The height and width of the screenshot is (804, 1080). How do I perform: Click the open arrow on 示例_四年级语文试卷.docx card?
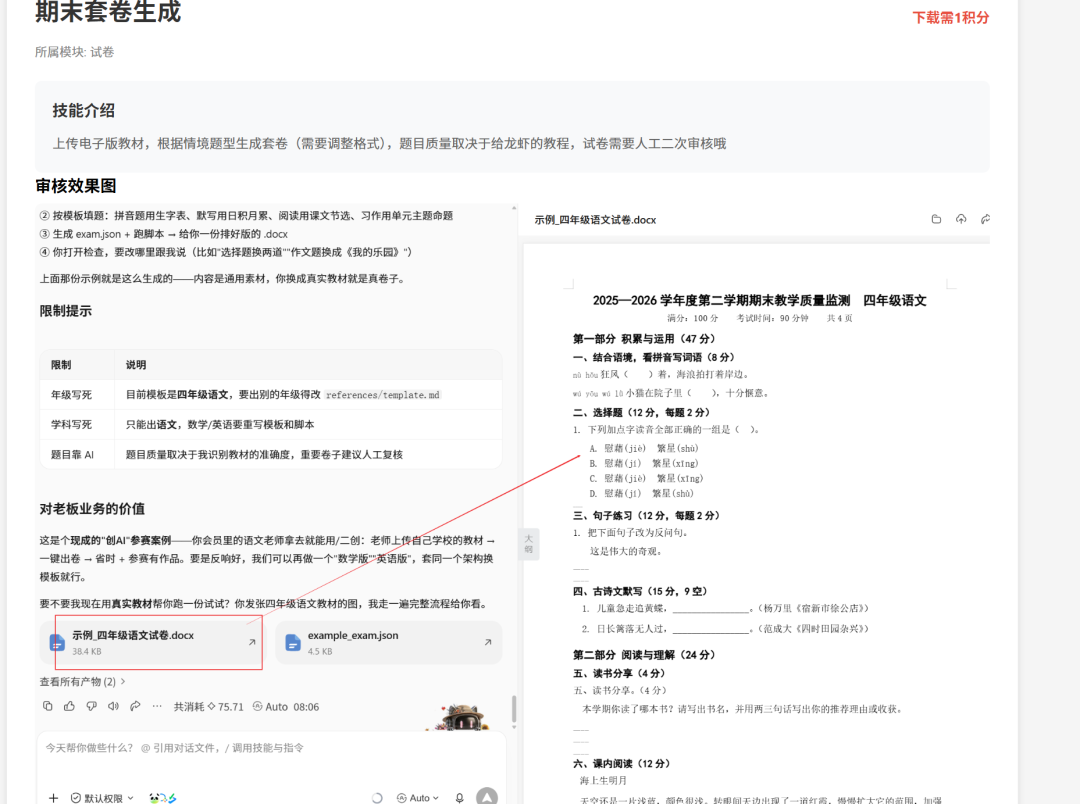coord(252,642)
